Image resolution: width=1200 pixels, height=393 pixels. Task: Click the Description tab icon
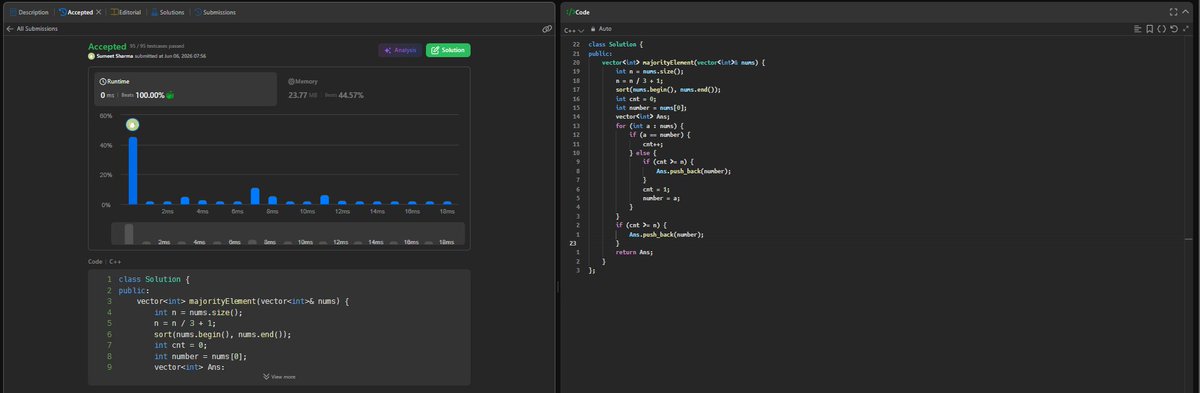(13, 11)
